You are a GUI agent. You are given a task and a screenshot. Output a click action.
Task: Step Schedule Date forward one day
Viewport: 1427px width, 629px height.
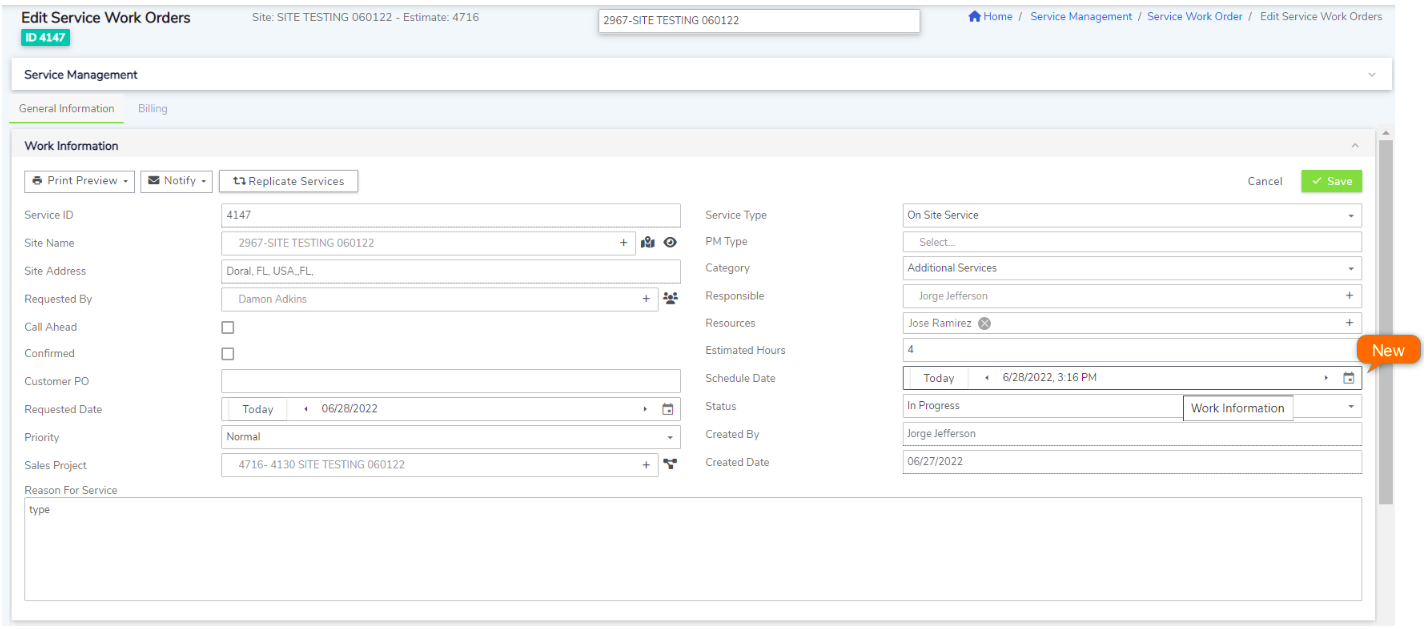coord(1326,378)
